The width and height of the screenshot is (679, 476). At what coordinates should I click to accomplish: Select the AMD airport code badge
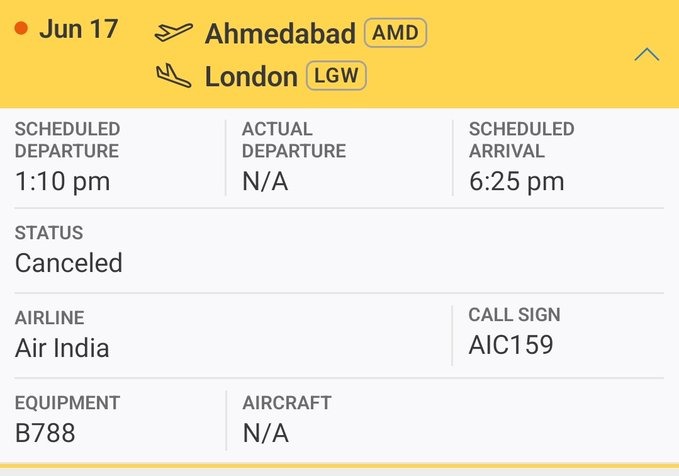tap(395, 33)
